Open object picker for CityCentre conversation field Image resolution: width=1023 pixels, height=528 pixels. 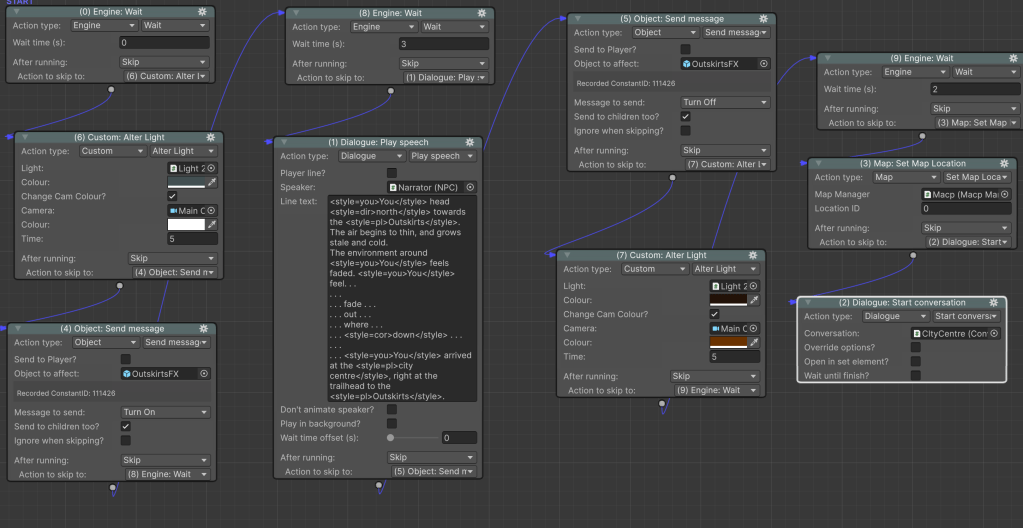[992, 333]
